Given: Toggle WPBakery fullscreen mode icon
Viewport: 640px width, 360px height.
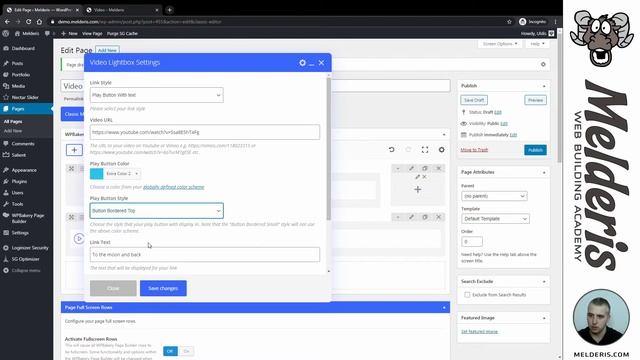Looking at the screenshot, I should point(425,150).
